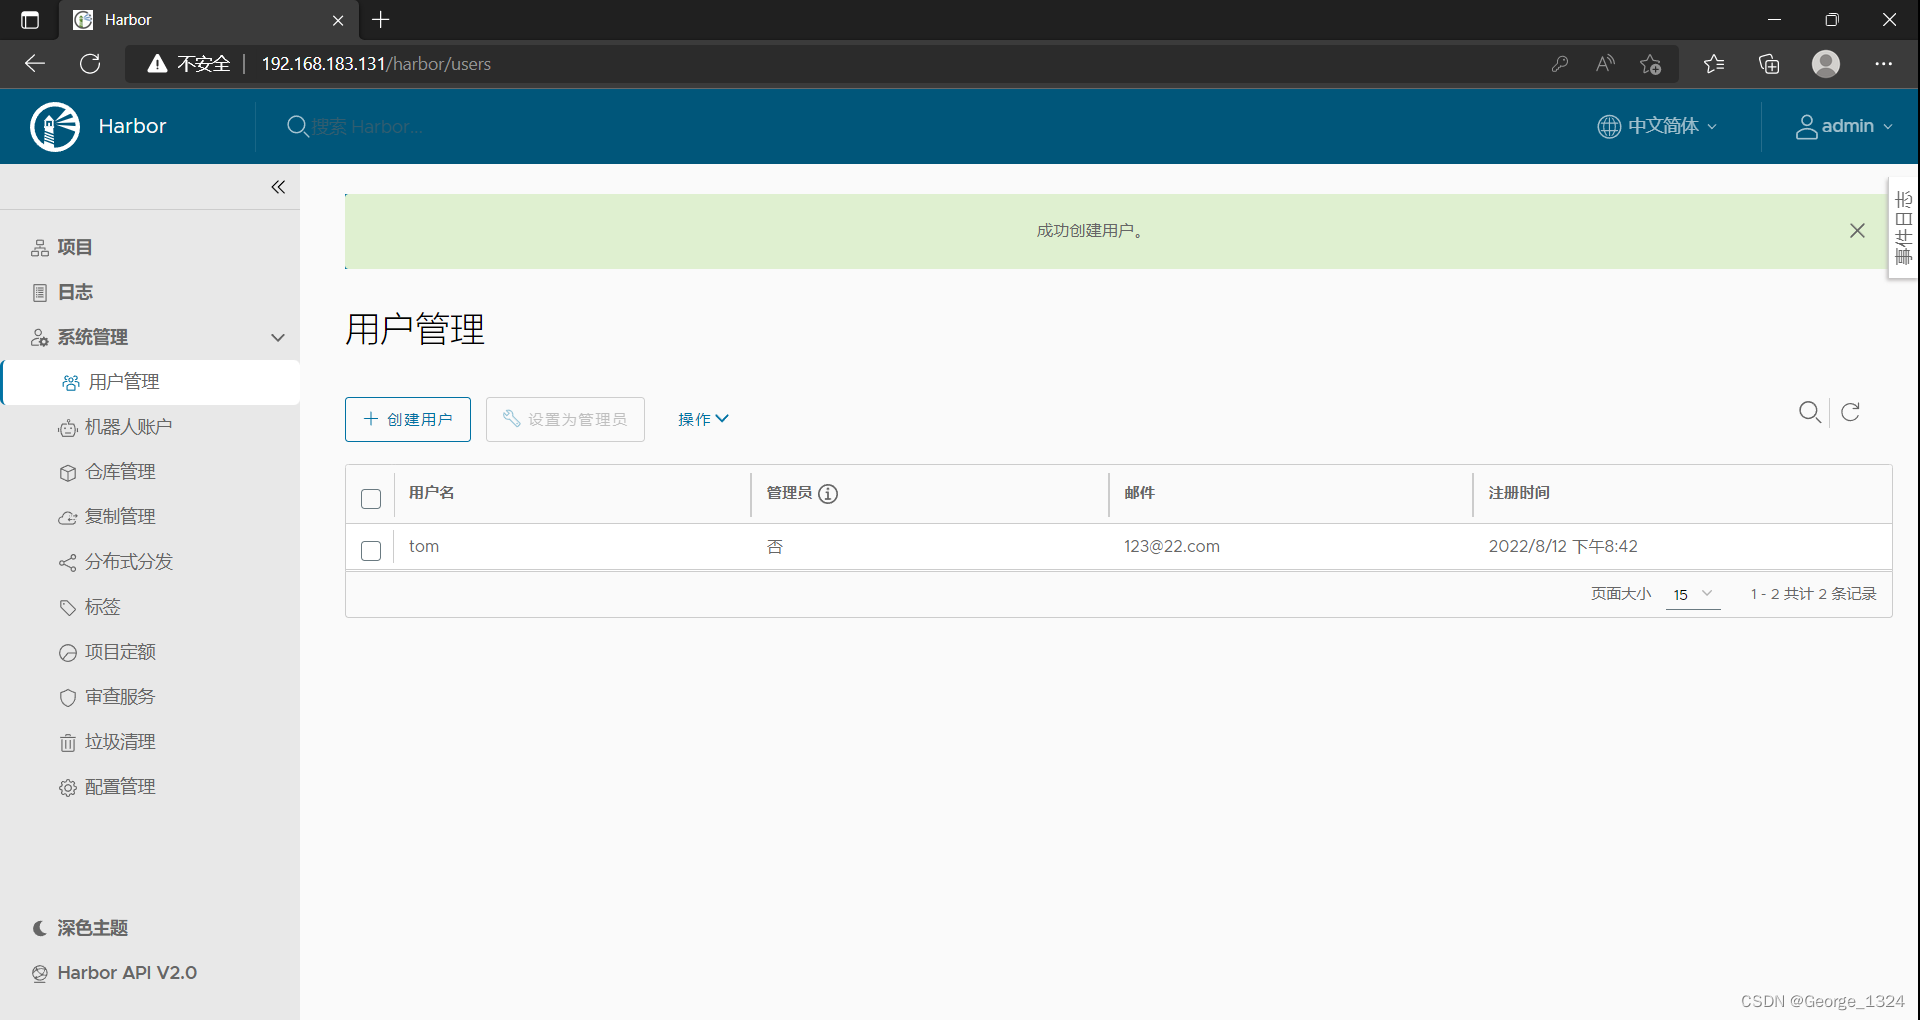The height and width of the screenshot is (1020, 1920).
Task: Click the address bar URL
Action: 376,64
